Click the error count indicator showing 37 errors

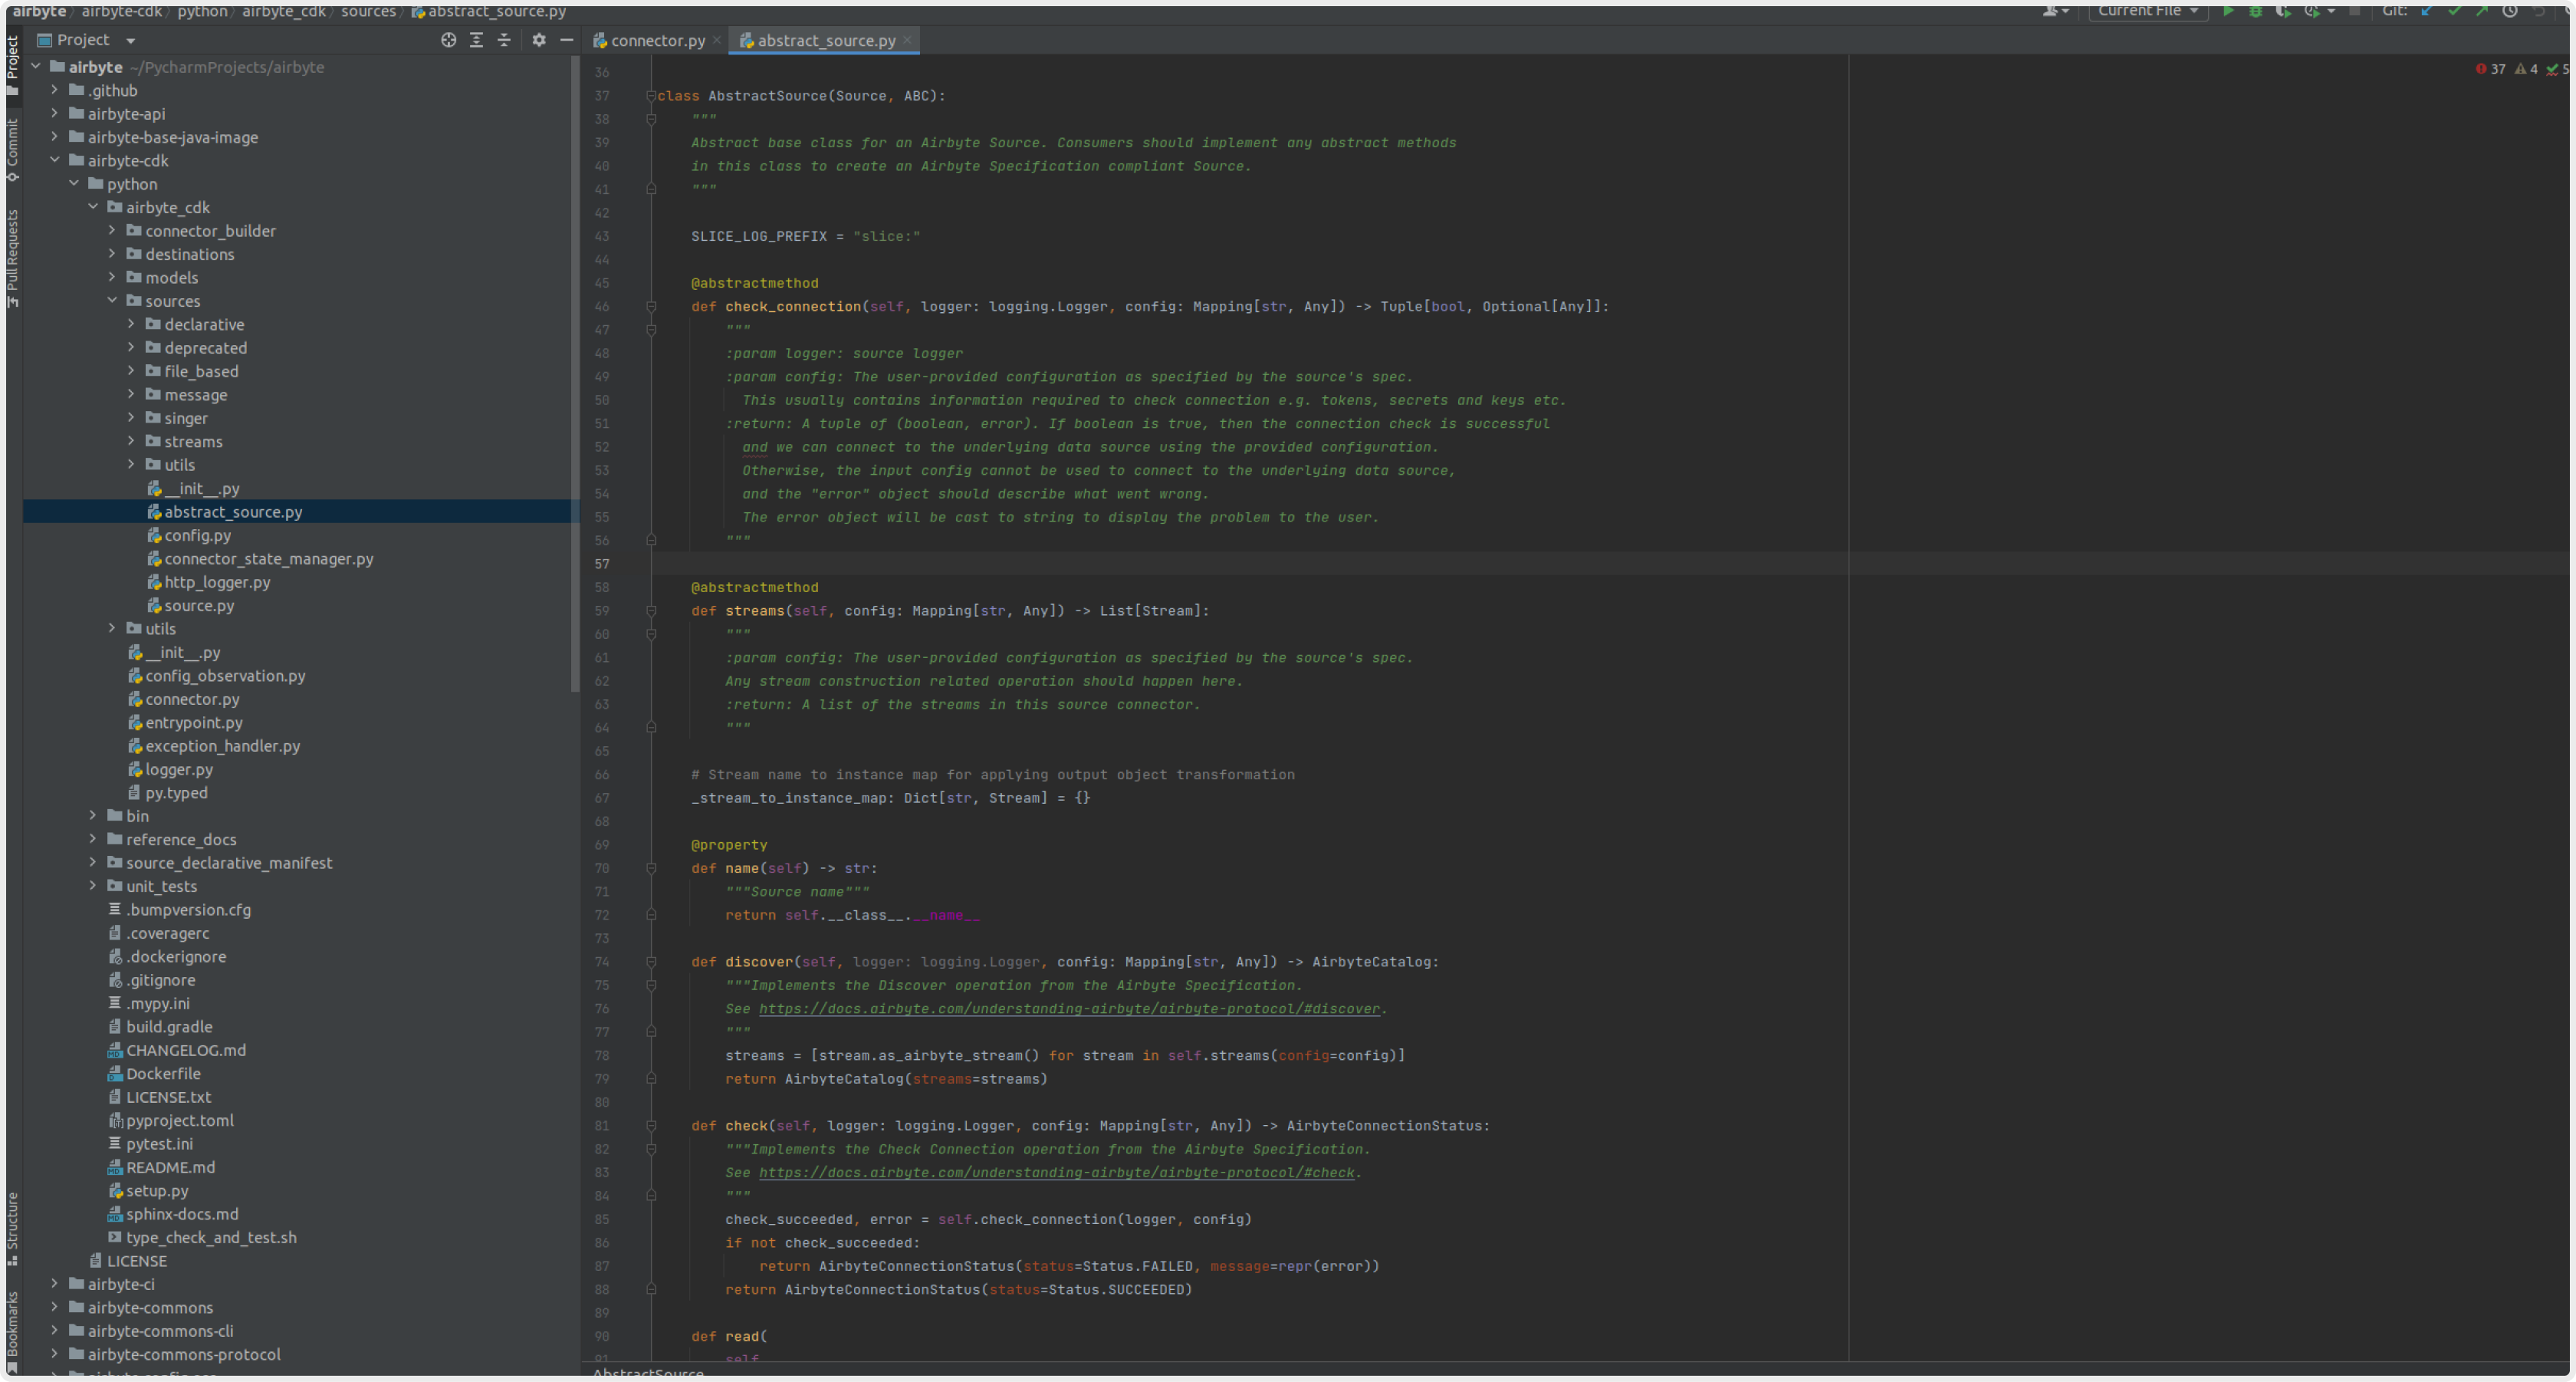pyautogui.click(x=2490, y=68)
